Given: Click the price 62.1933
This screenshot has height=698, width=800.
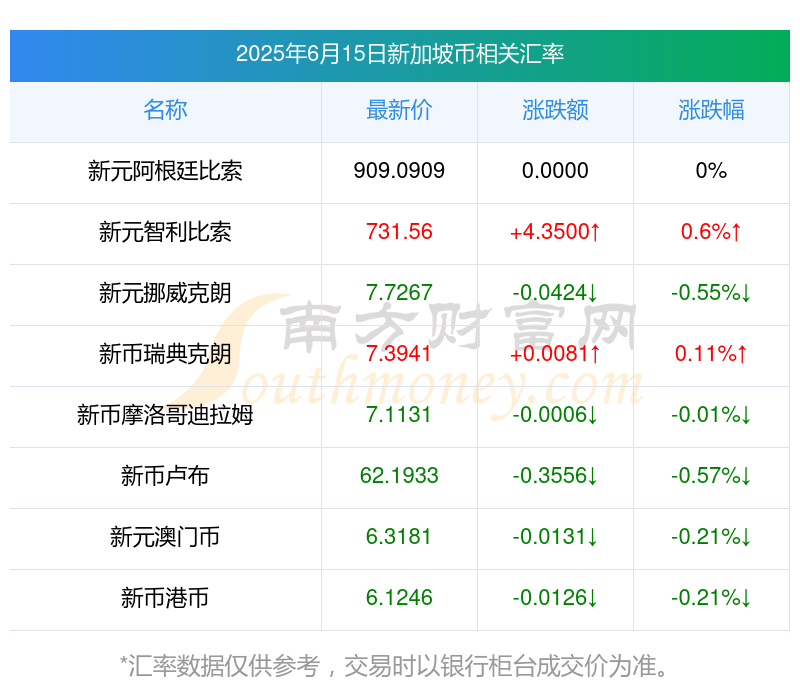Looking at the screenshot, I should (399, 476).
